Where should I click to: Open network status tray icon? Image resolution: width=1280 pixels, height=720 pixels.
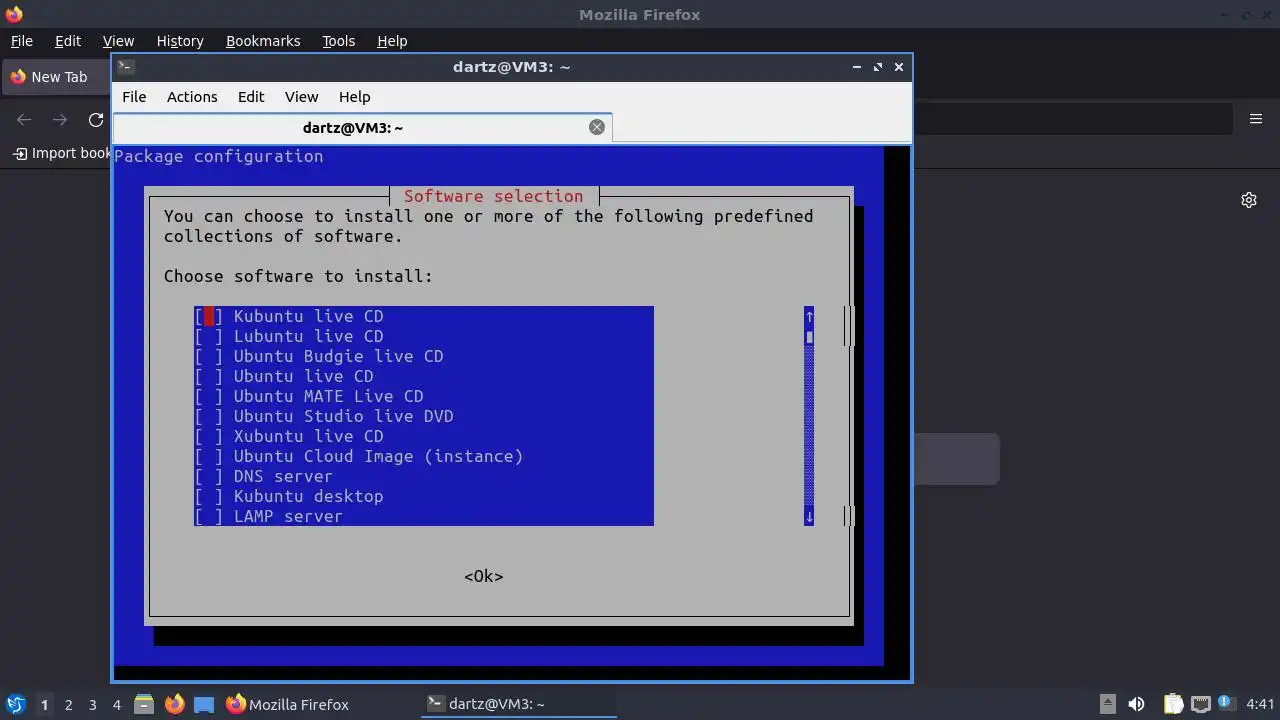click(x=1200, y=704)
